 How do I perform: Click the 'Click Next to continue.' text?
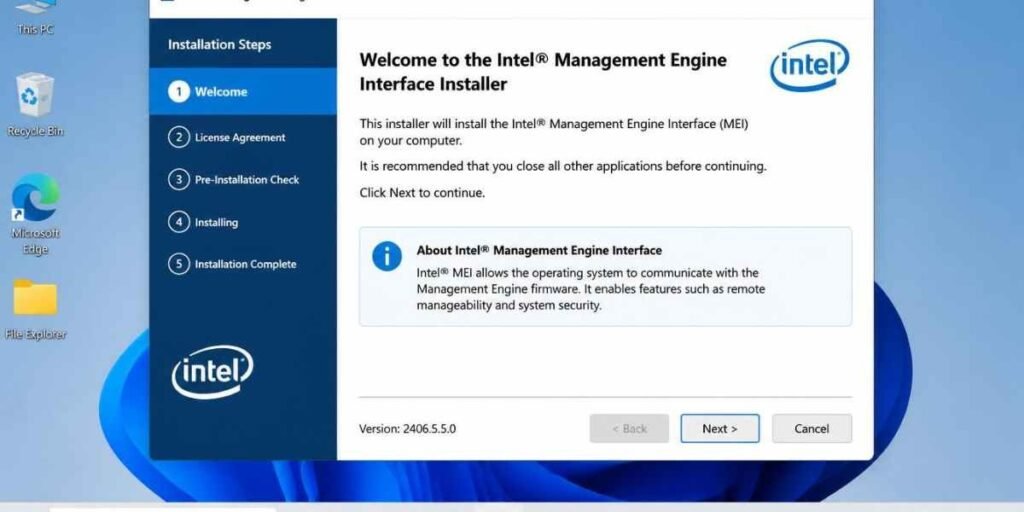[423, 193]
